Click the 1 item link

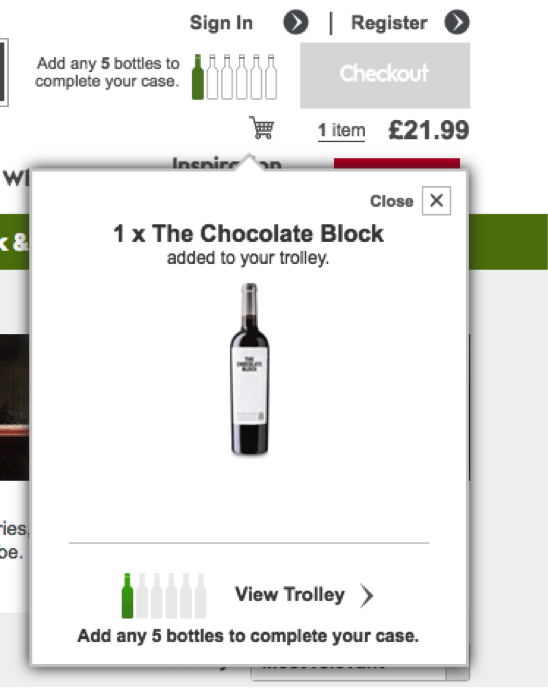click(341, 131)
